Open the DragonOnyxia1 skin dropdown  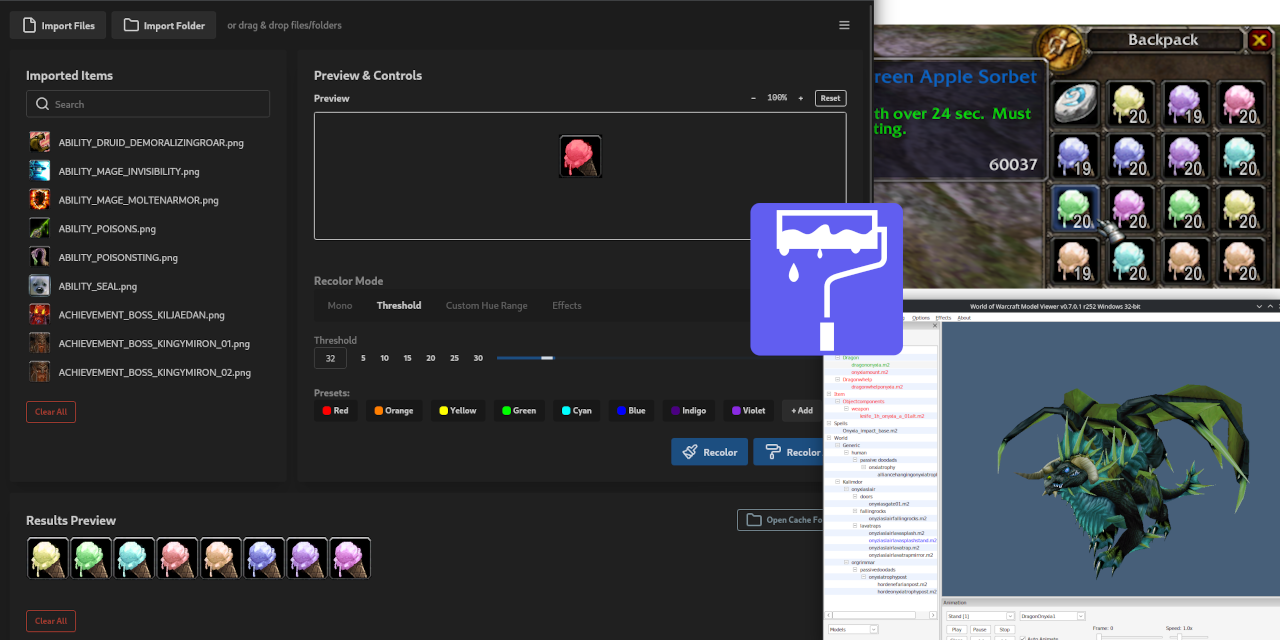coord(1051,616)
